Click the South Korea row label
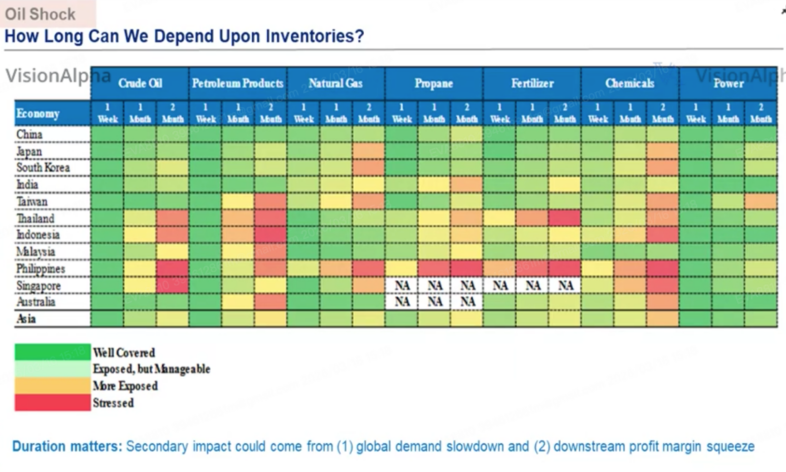 point(43,167)
